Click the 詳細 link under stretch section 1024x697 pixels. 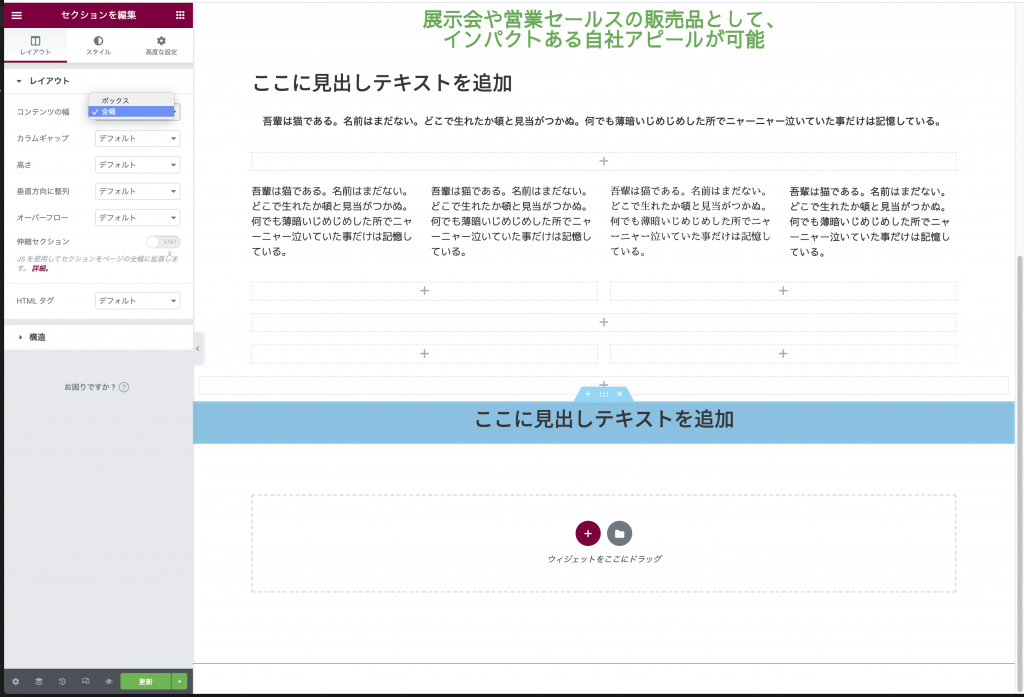point(40,268)
